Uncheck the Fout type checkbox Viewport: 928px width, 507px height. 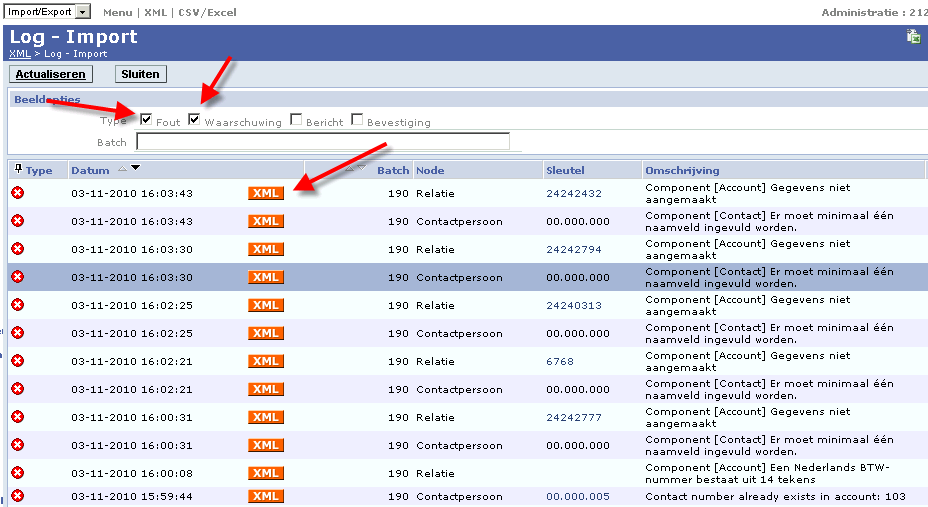click(146, 120)
